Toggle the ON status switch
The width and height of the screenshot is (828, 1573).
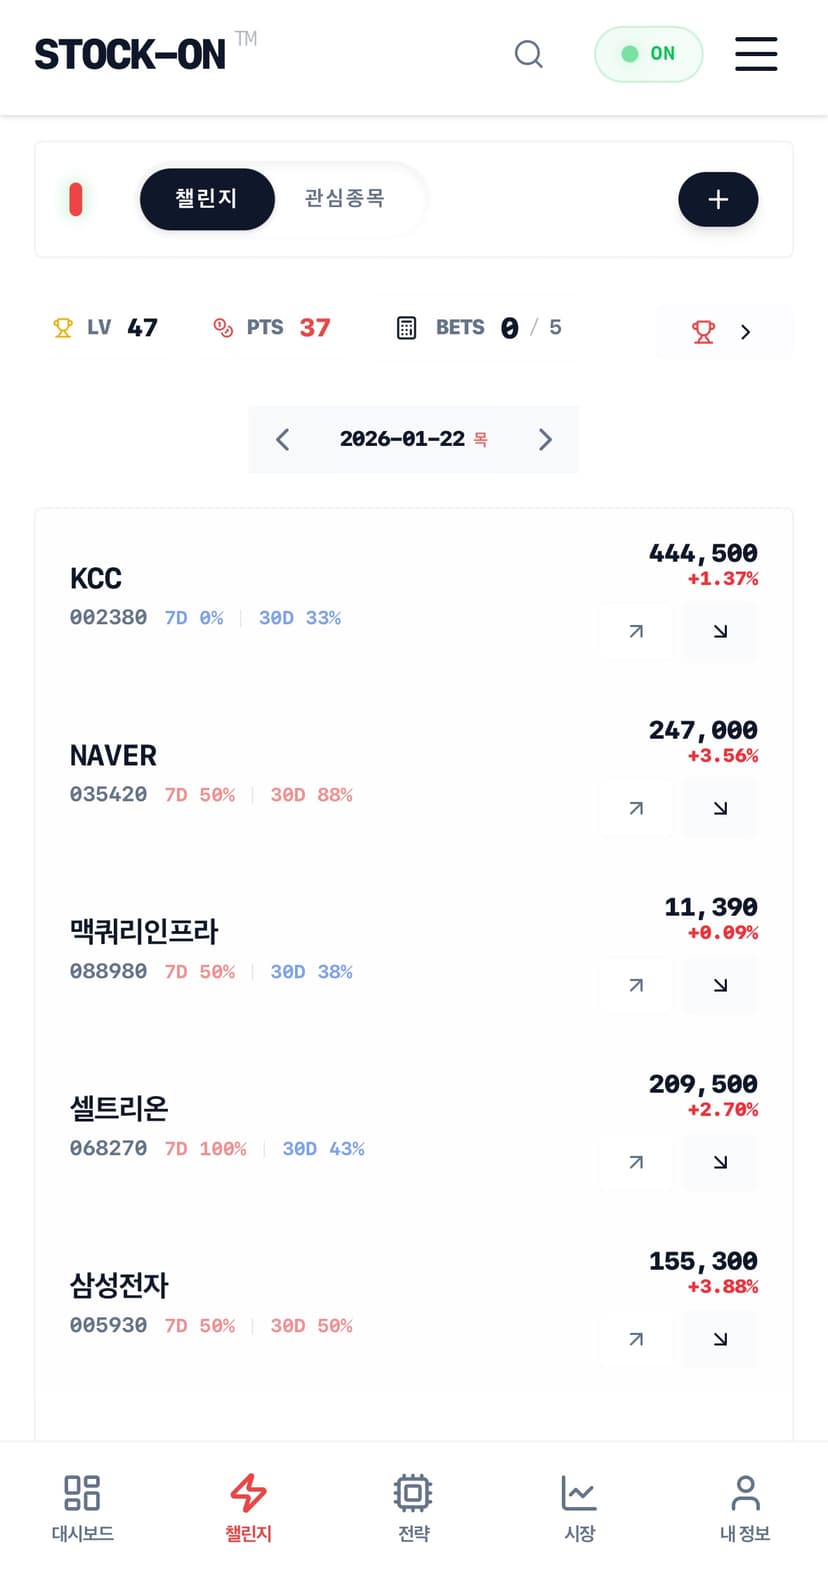648,54
